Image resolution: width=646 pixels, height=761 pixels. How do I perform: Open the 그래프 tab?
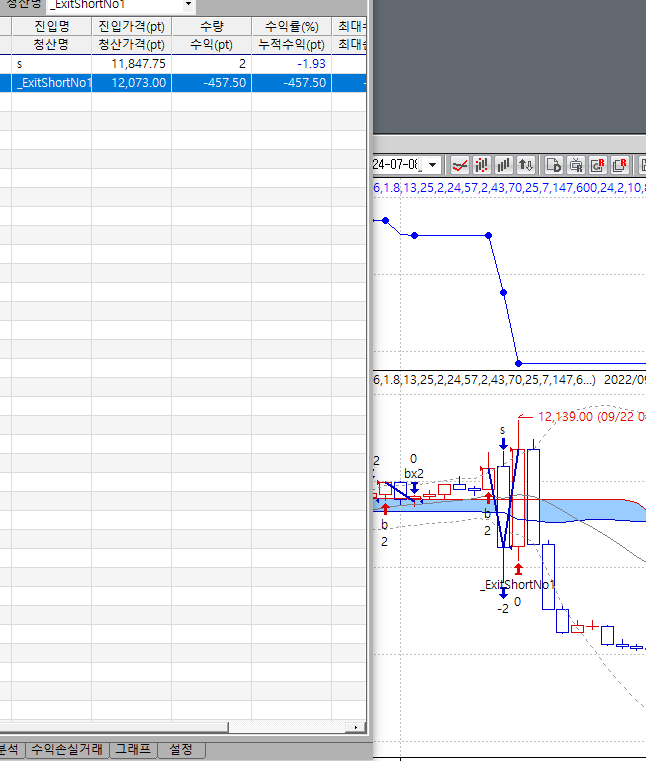(x=131, y=748)
